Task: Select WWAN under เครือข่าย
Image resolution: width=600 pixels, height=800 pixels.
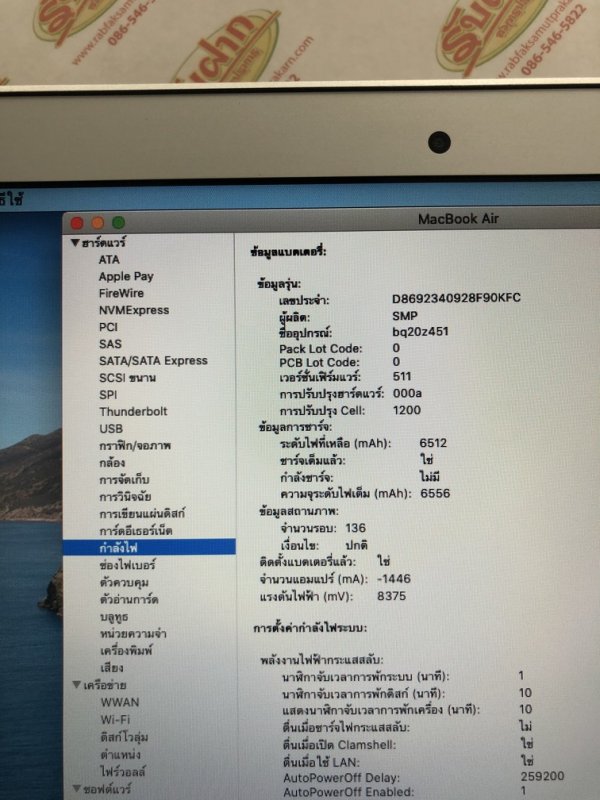Action: coord(120,703)
